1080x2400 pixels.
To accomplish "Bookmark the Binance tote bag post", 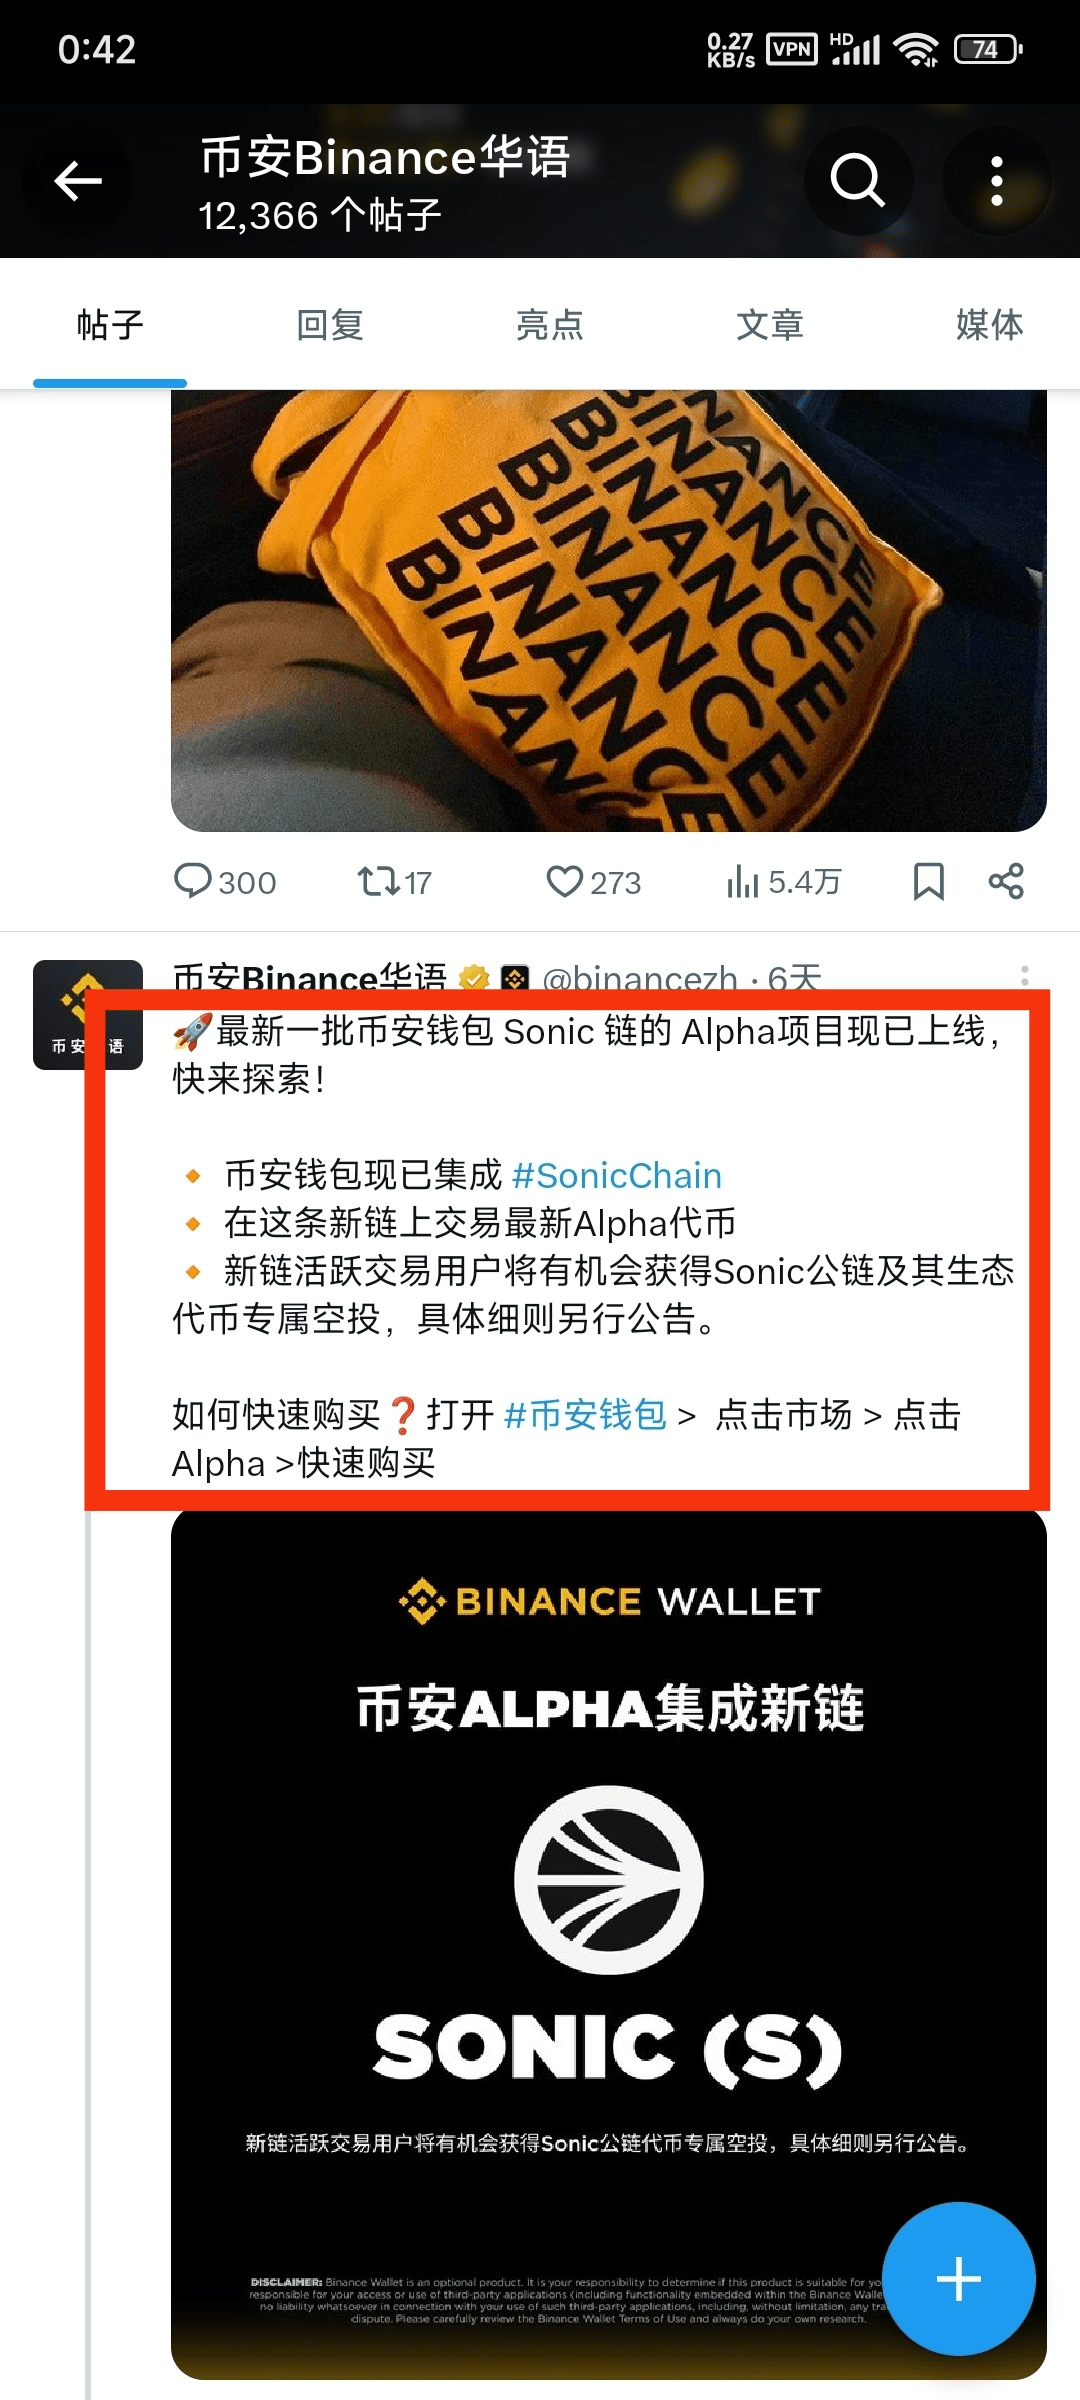I will [929, 882].
